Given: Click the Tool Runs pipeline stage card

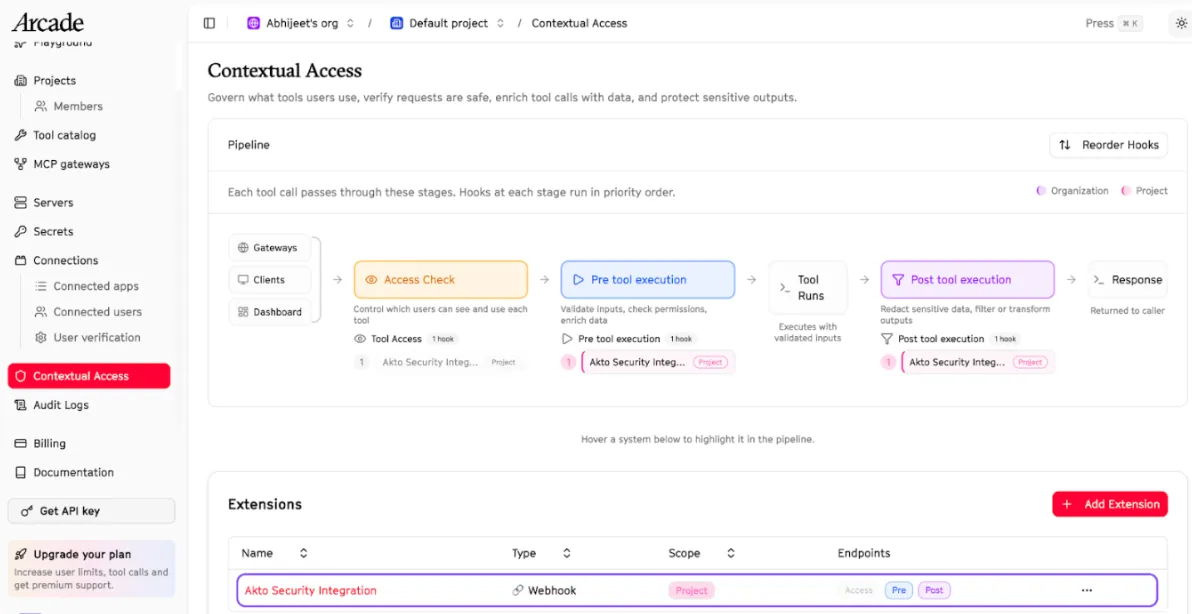Looking at the screenshot, I should [x=807, y=287].
